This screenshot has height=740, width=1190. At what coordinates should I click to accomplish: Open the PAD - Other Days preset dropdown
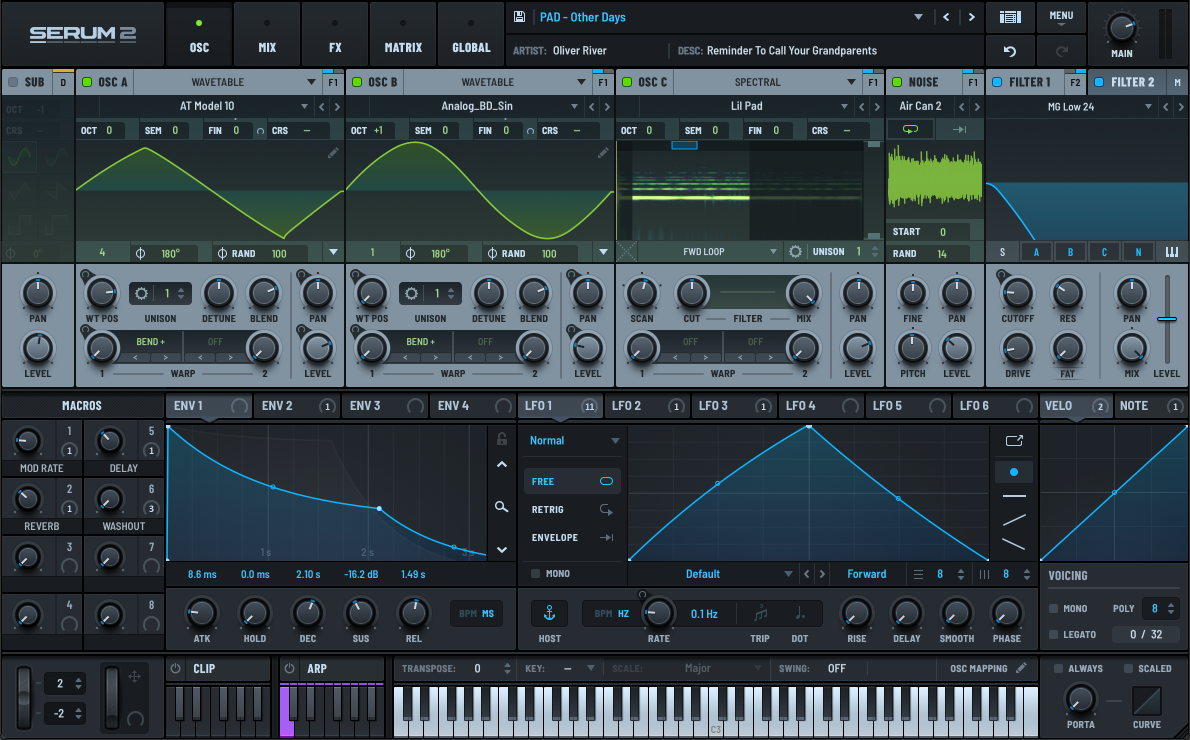[918, 17]
